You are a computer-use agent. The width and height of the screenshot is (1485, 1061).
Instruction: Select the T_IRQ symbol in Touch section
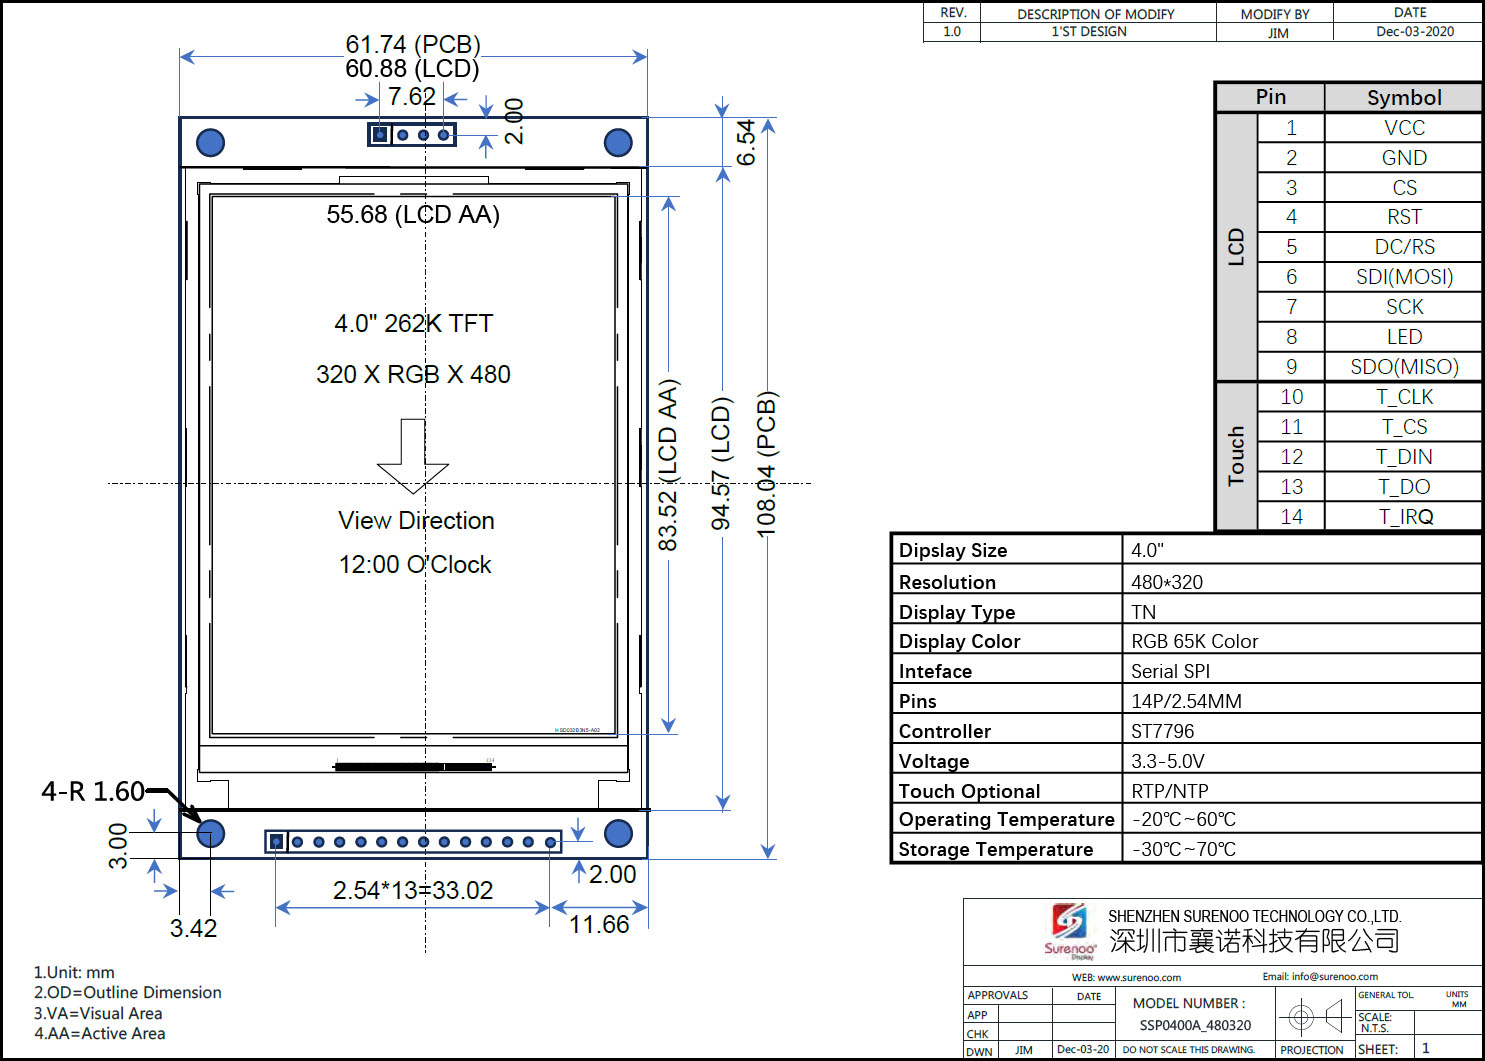click(x=1405, y=516)
